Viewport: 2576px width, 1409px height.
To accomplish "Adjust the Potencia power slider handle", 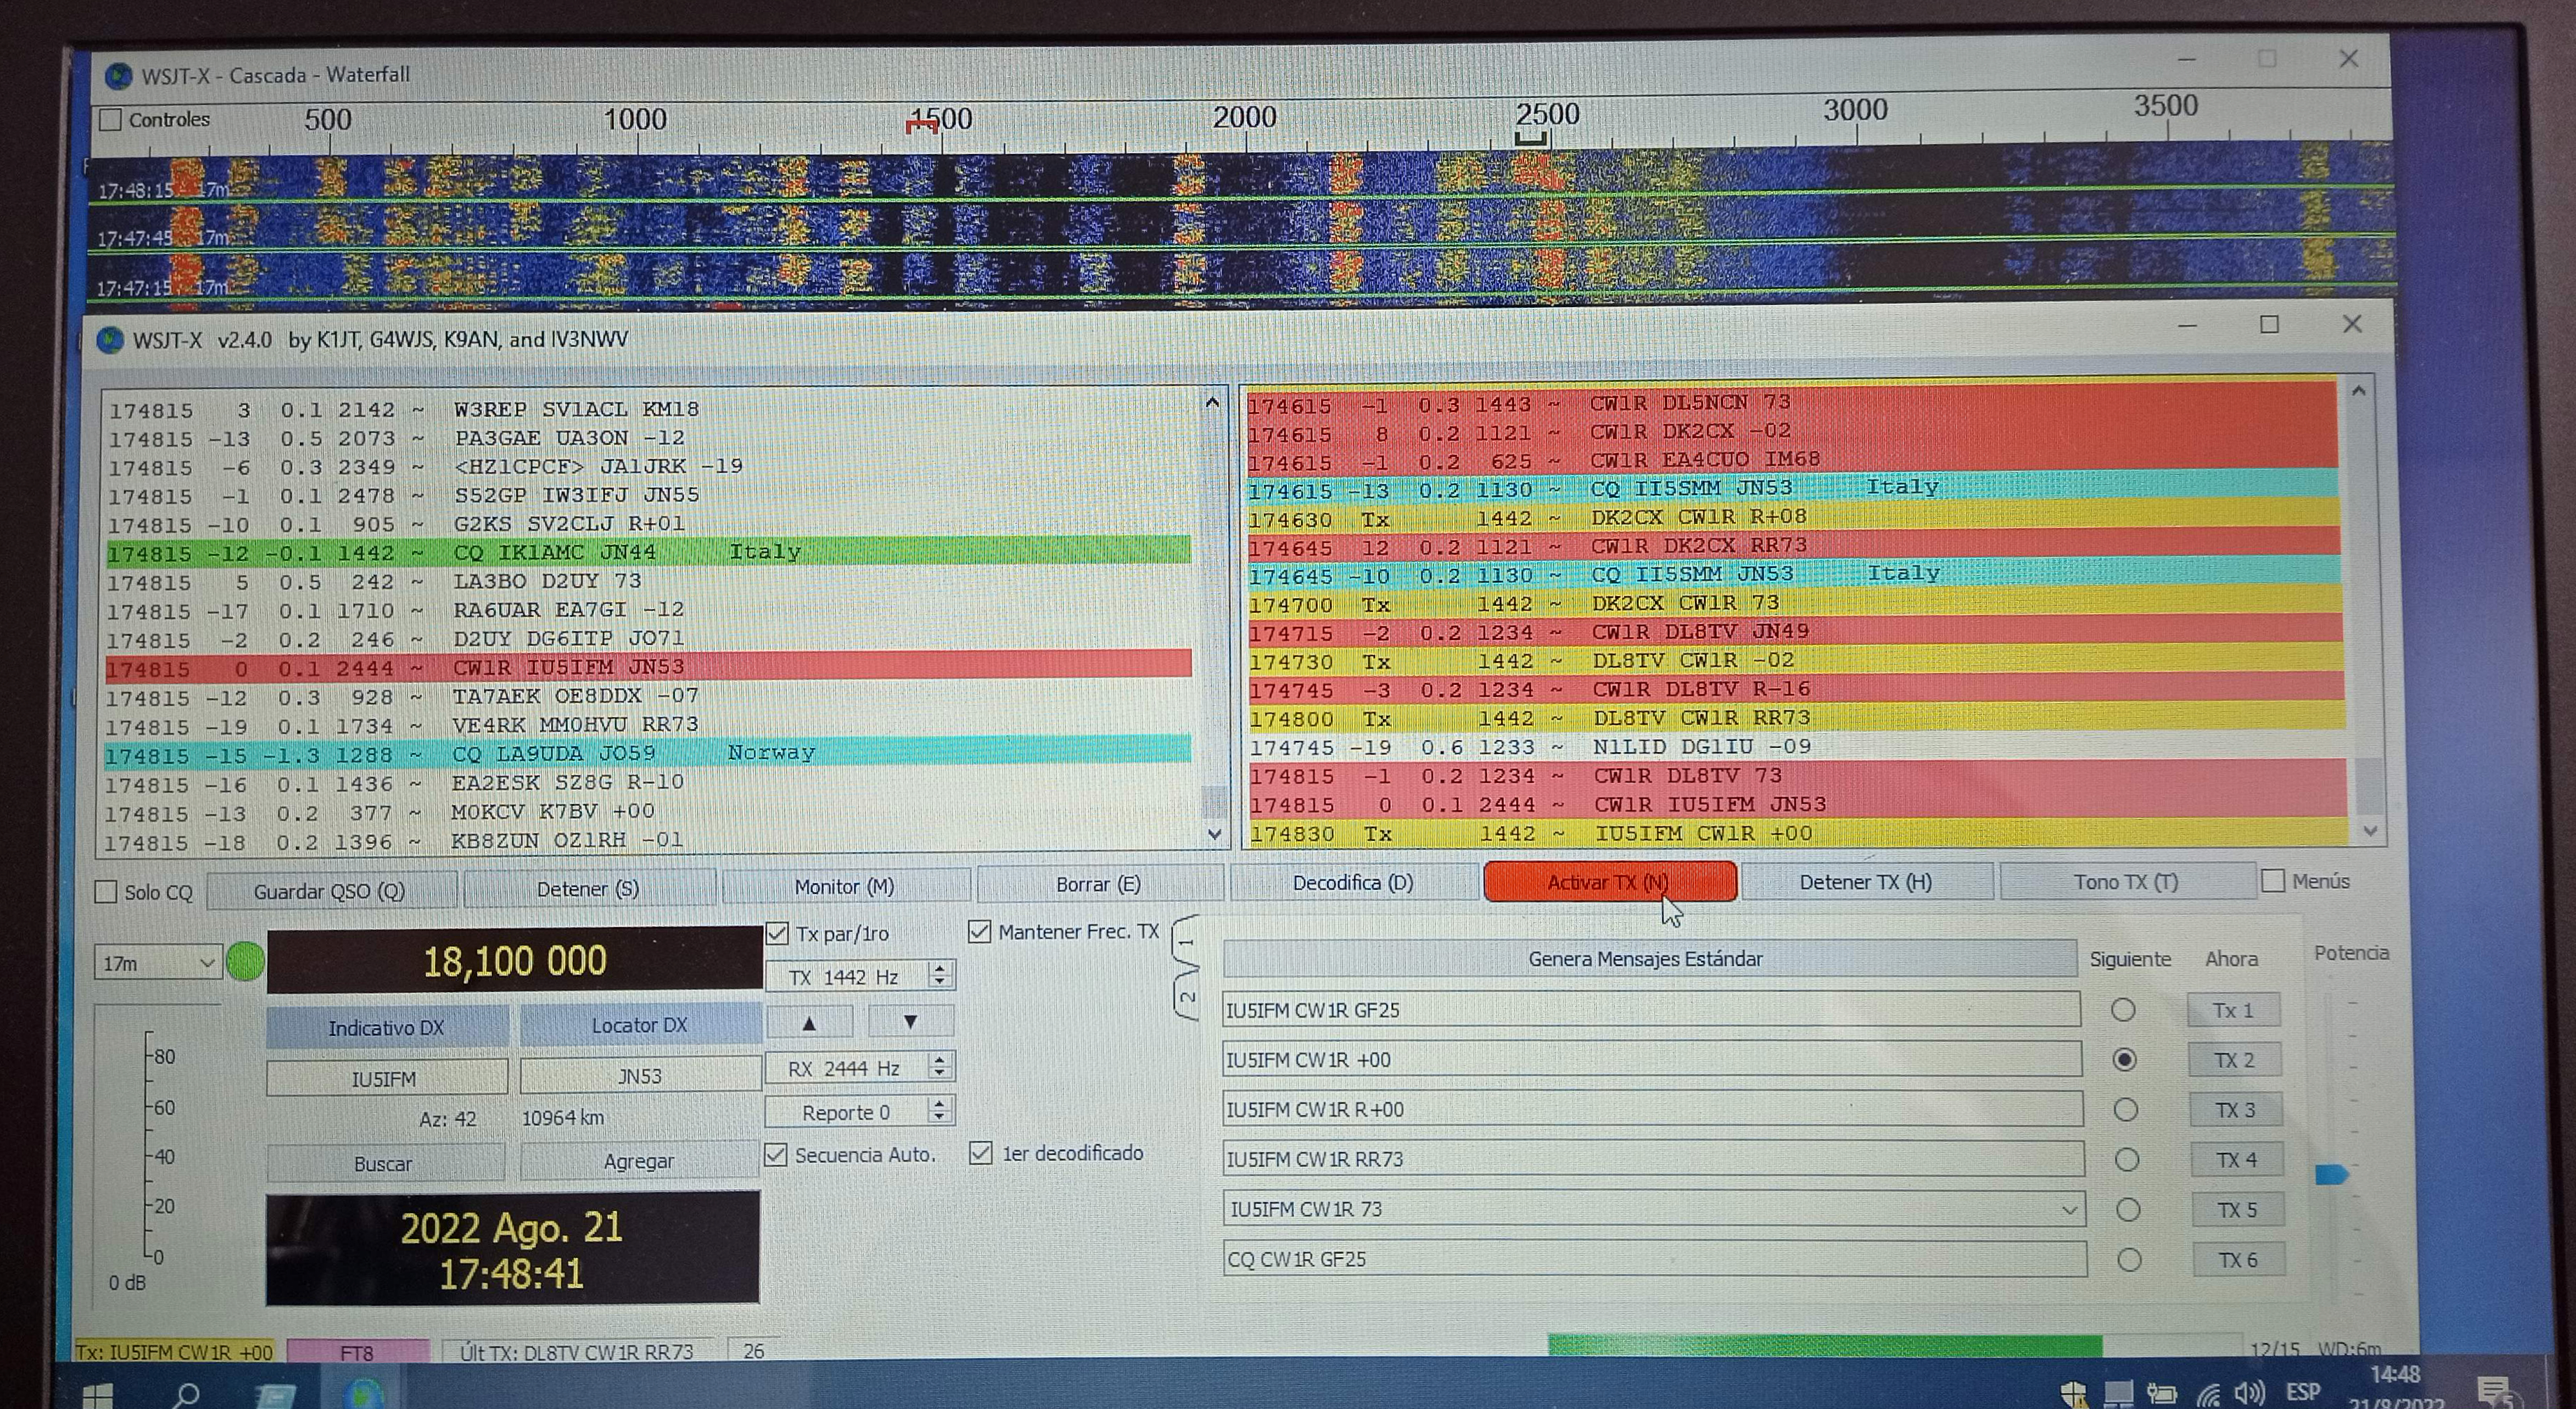I will 2331,1174.
